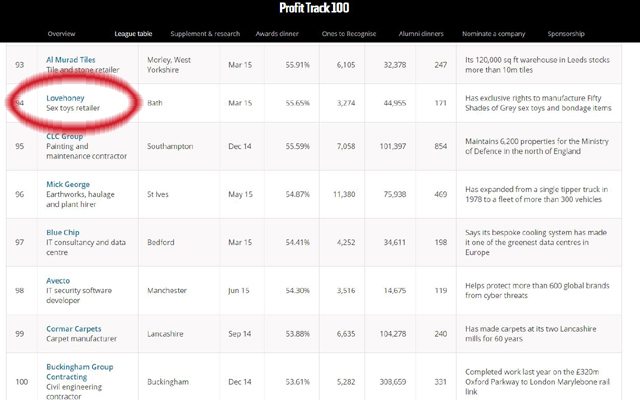Click the rank 95 cell

(18, 146)
